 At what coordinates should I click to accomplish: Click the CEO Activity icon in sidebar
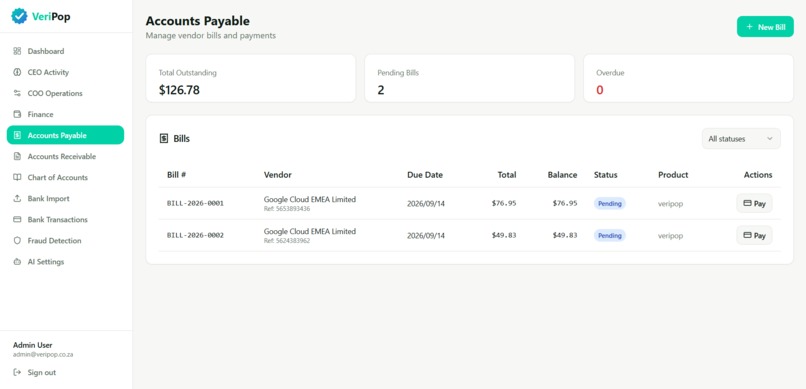click(x=17, y=72)
